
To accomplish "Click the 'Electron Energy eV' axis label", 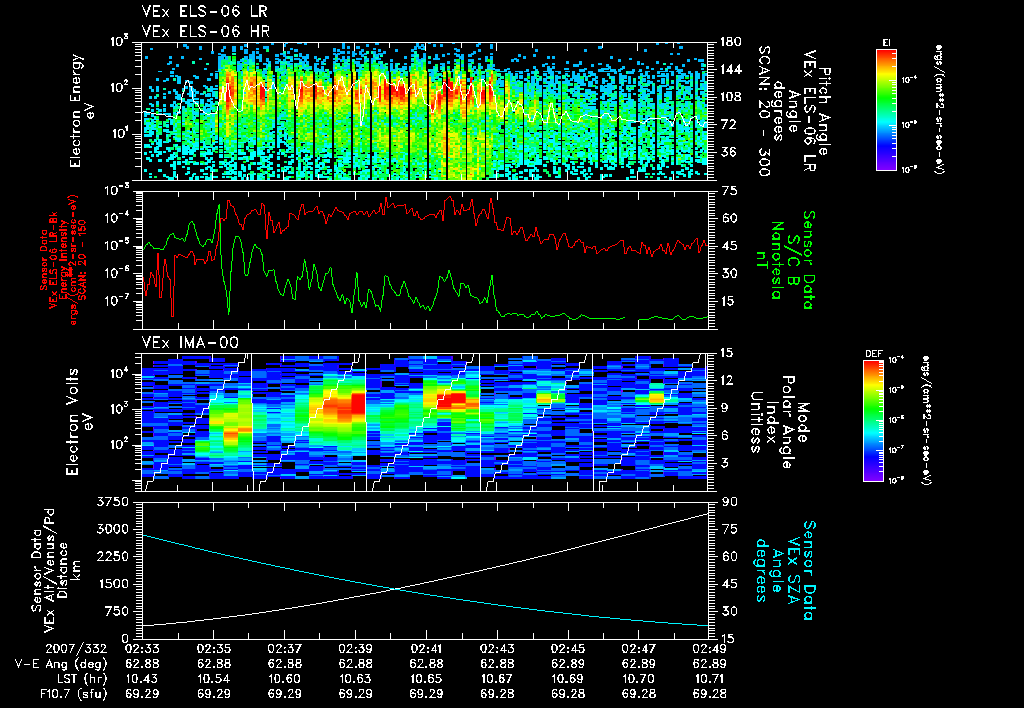I will pos(82,111).
